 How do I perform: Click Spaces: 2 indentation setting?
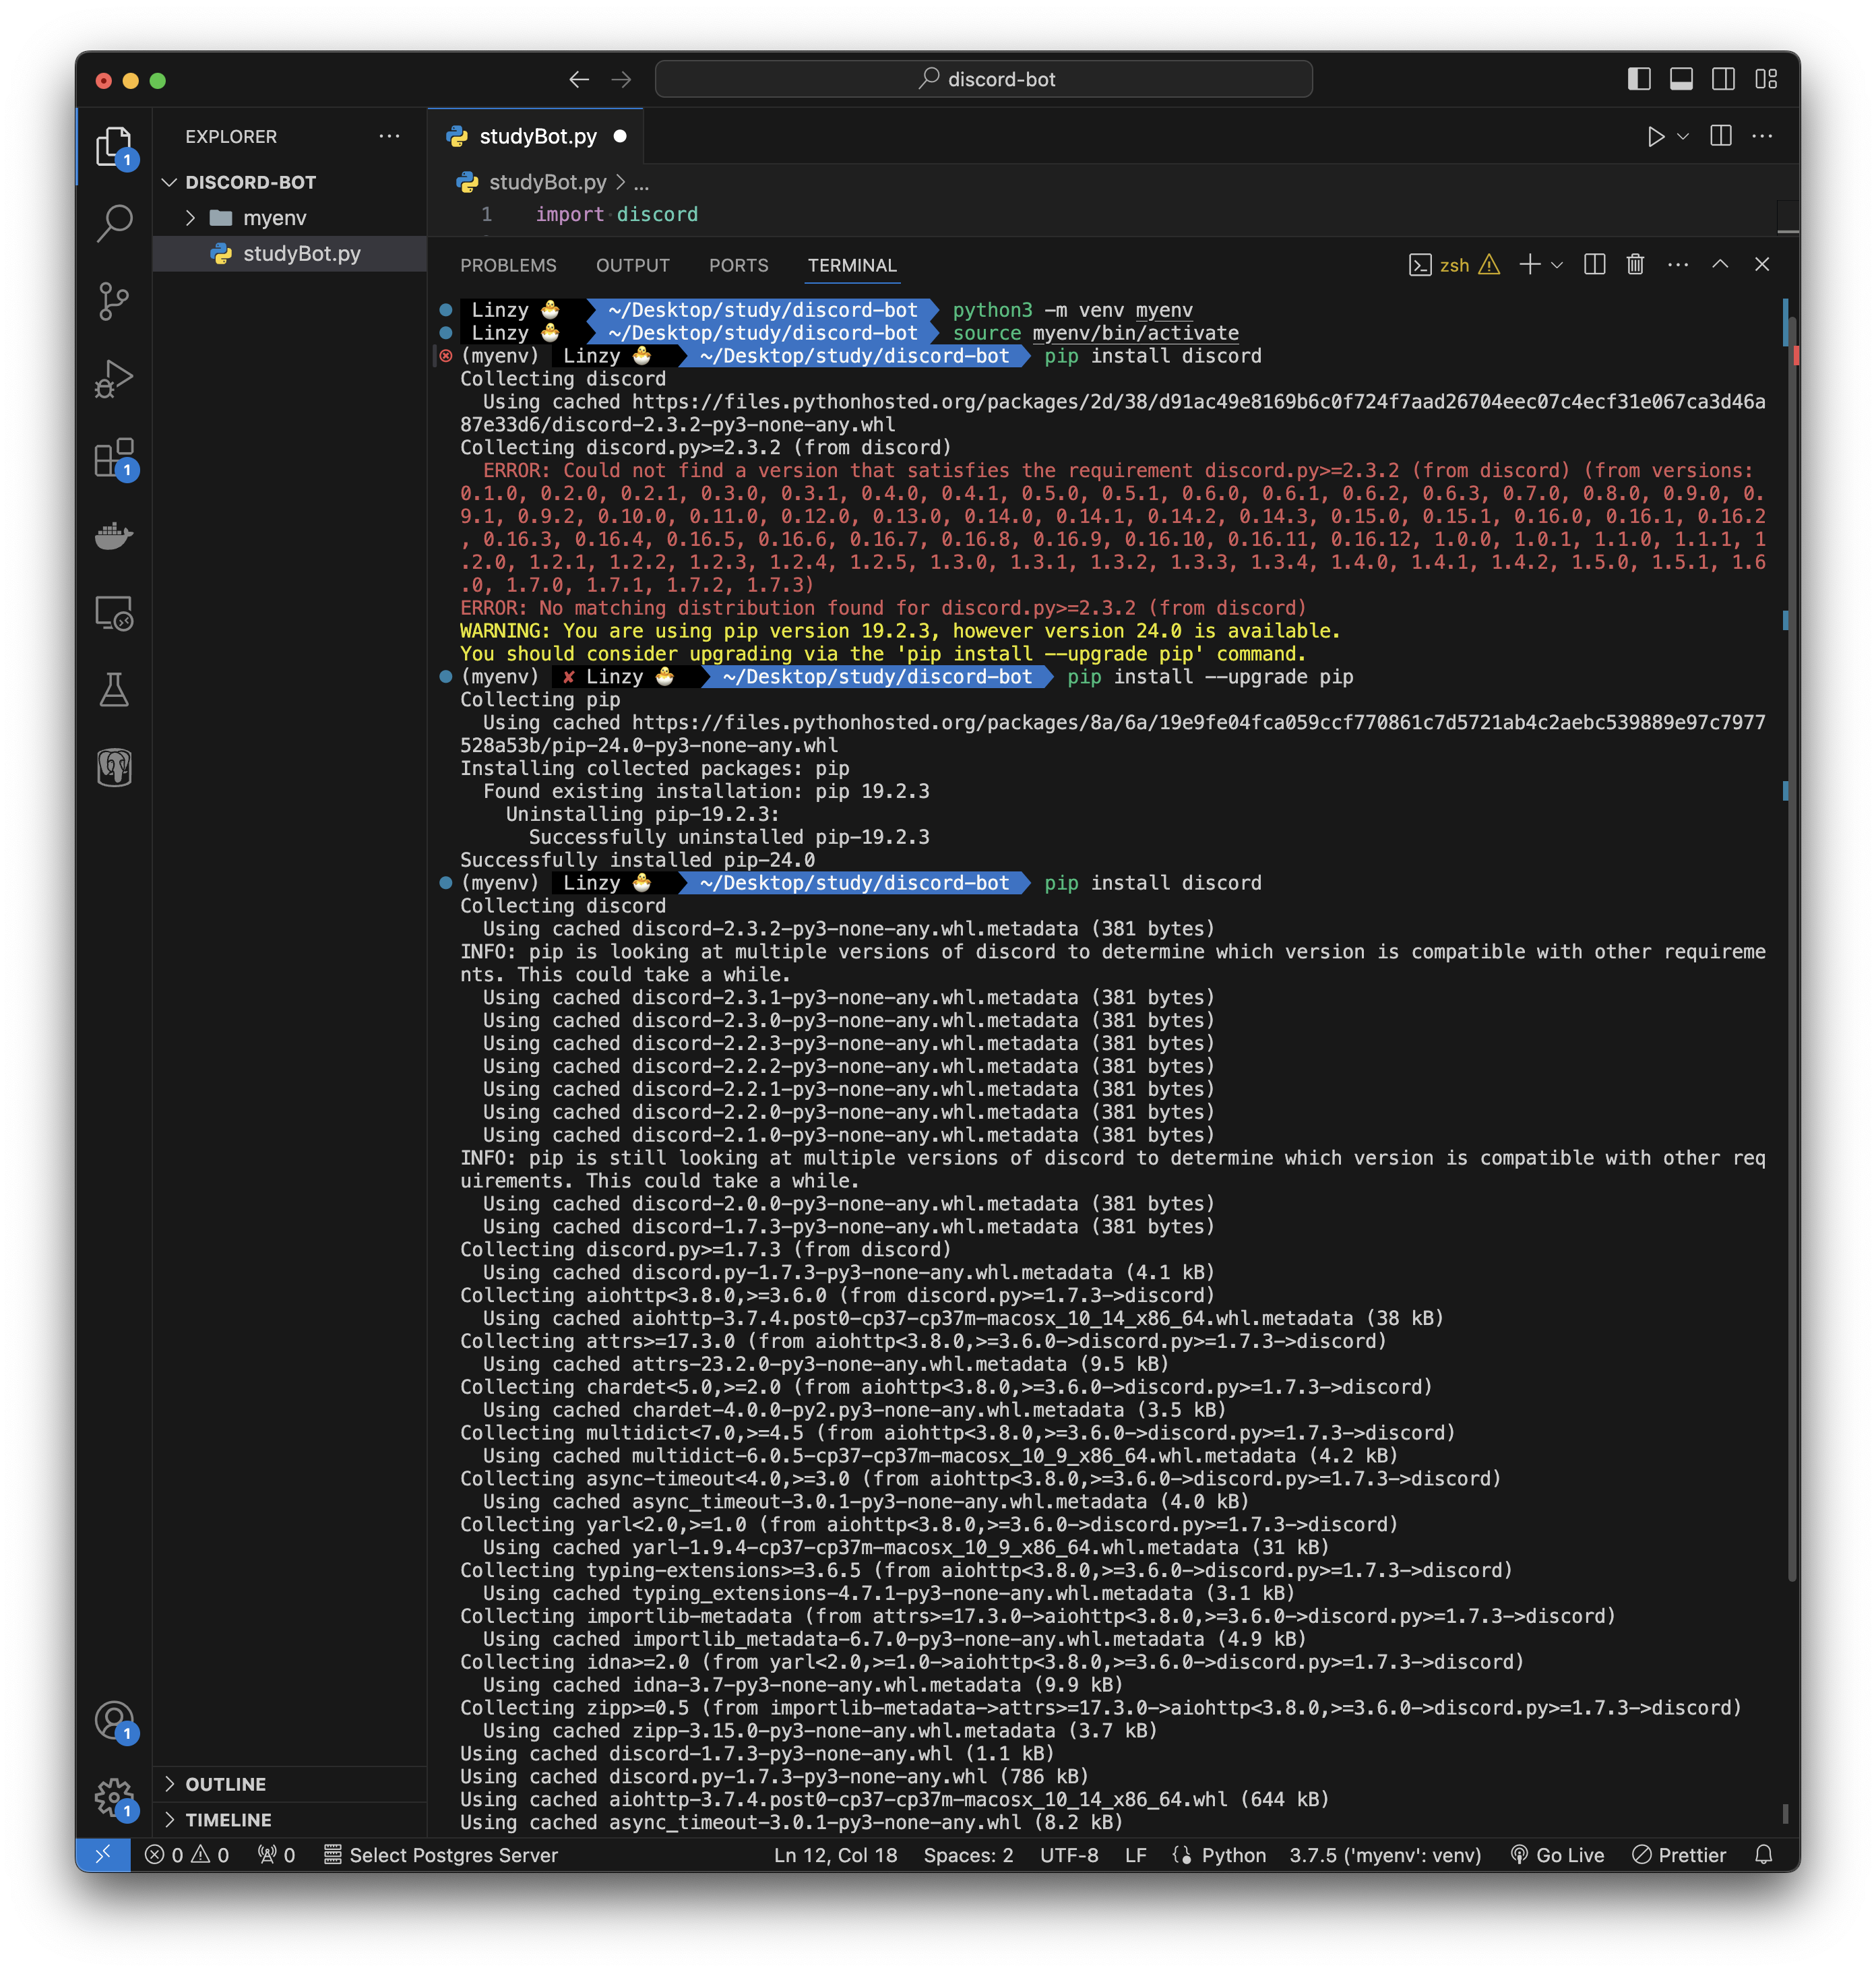point(968,1855)
